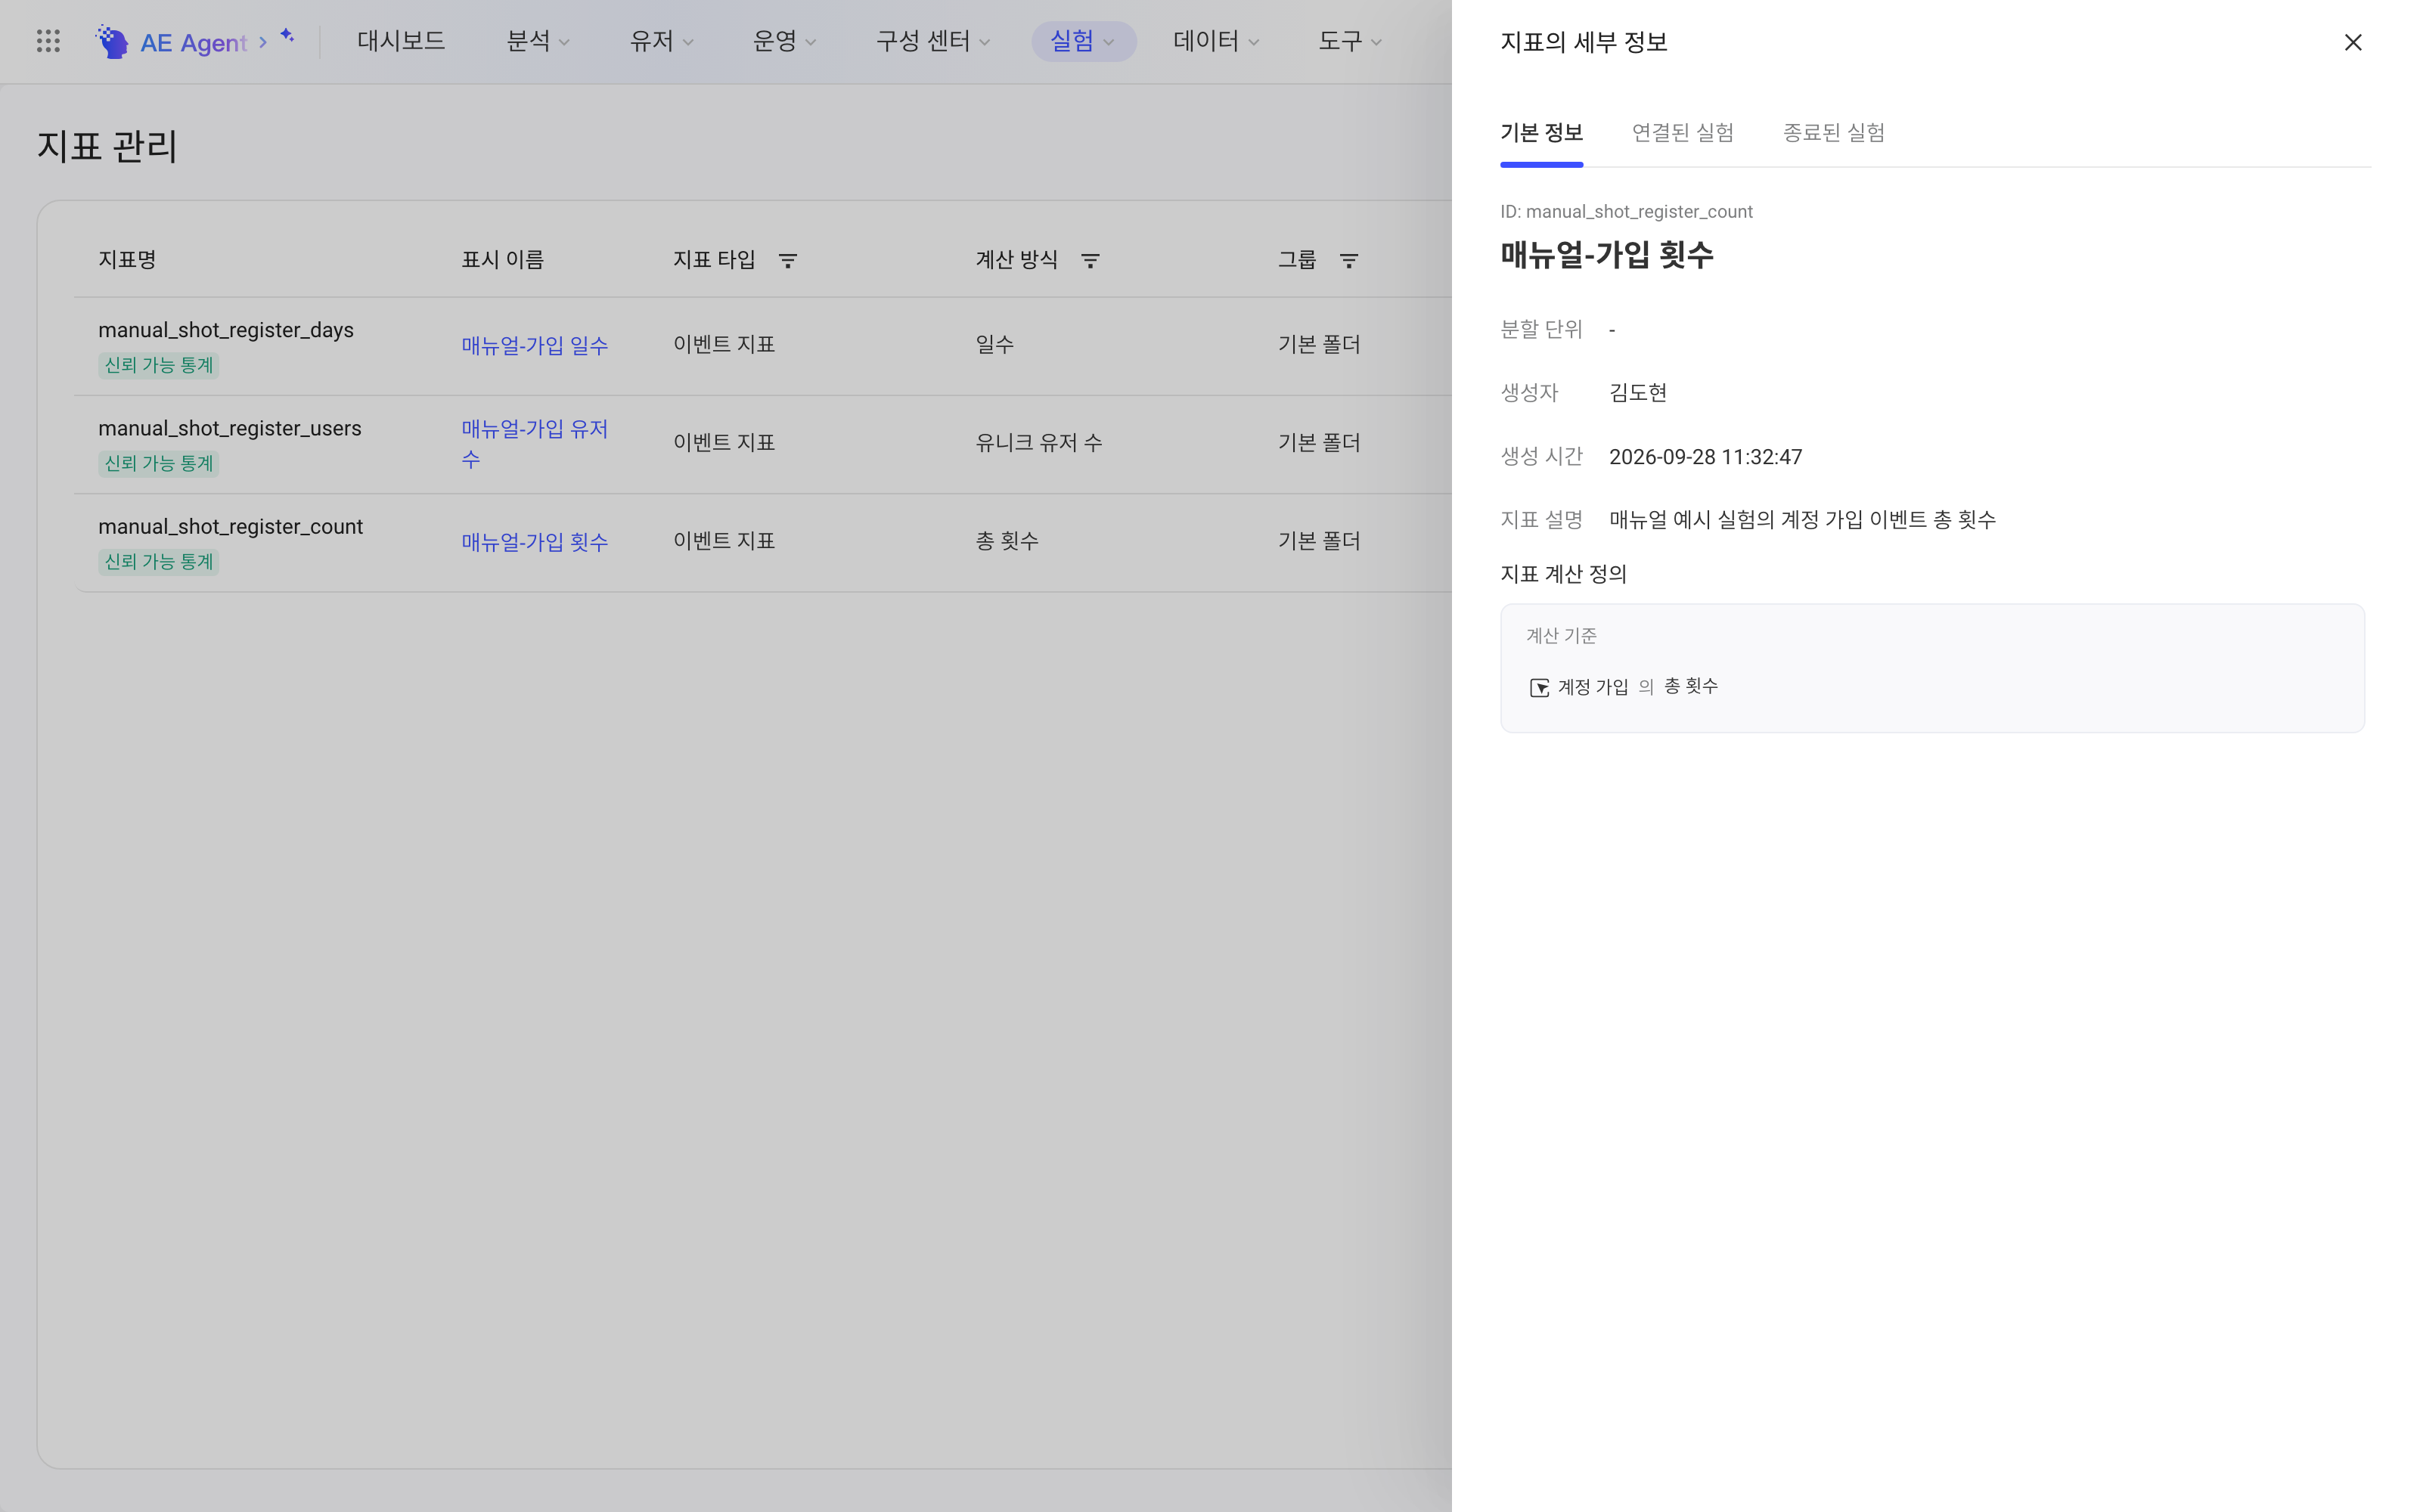Click the 일수 calculation cell
This screenshot has width=2420, height=1512.
click(x=994, y=344)
